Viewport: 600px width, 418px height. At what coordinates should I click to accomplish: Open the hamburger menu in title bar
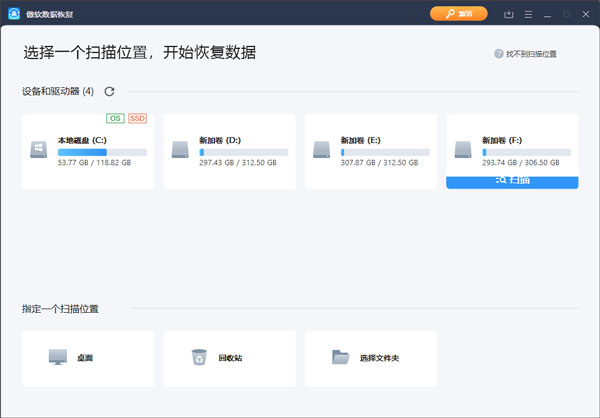pyautogui.click(x=530, y=14)
